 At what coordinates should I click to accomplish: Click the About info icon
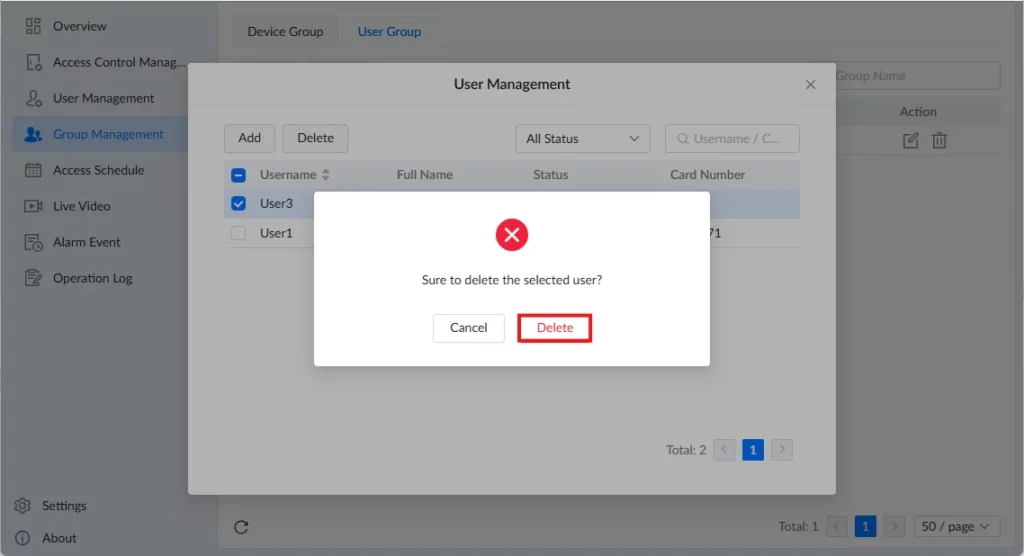[23, 538]
